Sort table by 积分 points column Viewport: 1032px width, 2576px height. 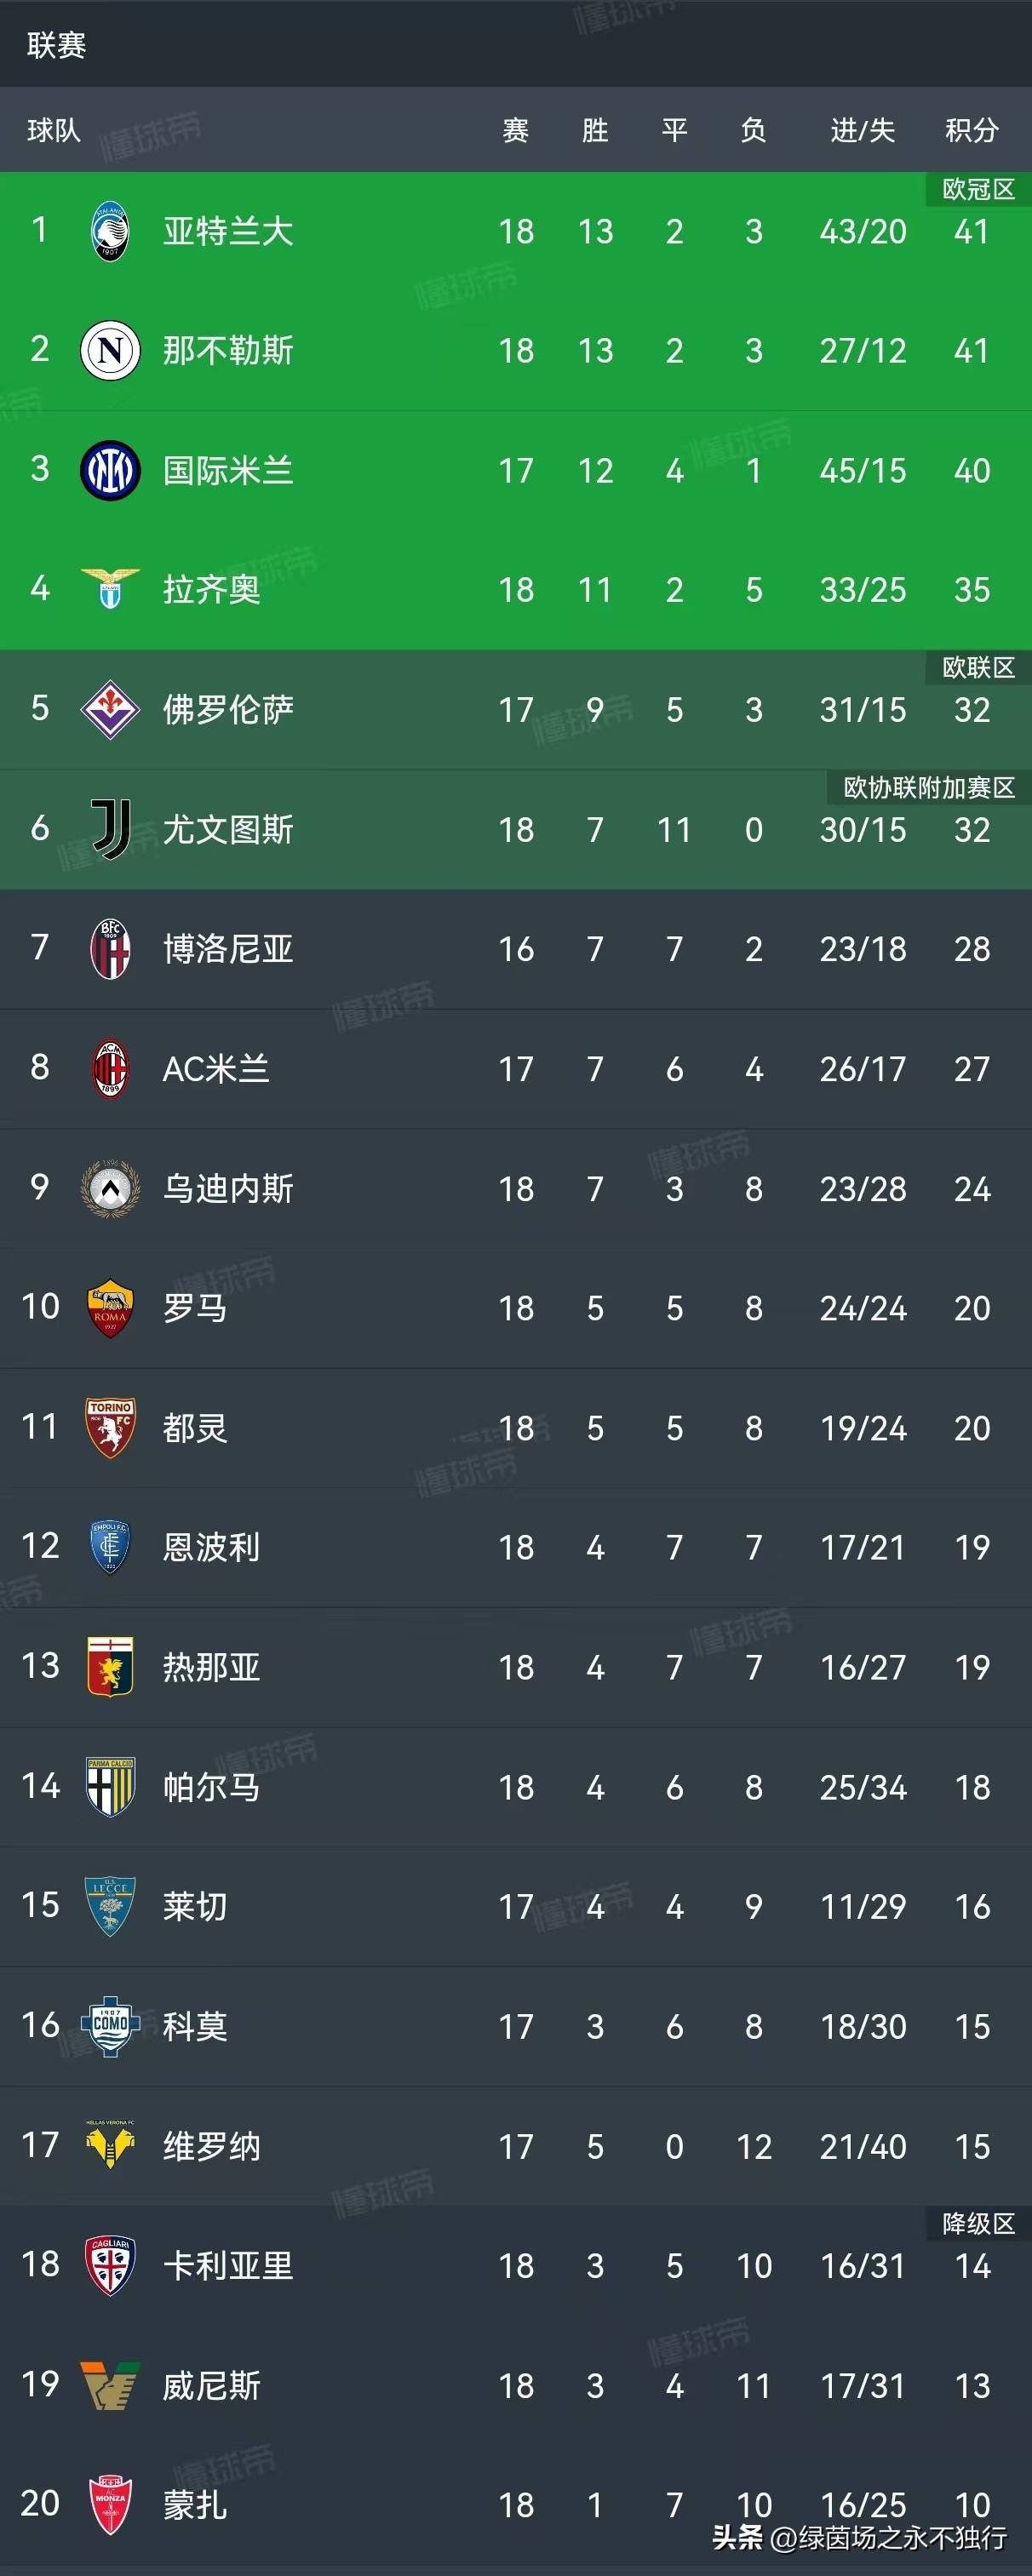tap(971, 130)
